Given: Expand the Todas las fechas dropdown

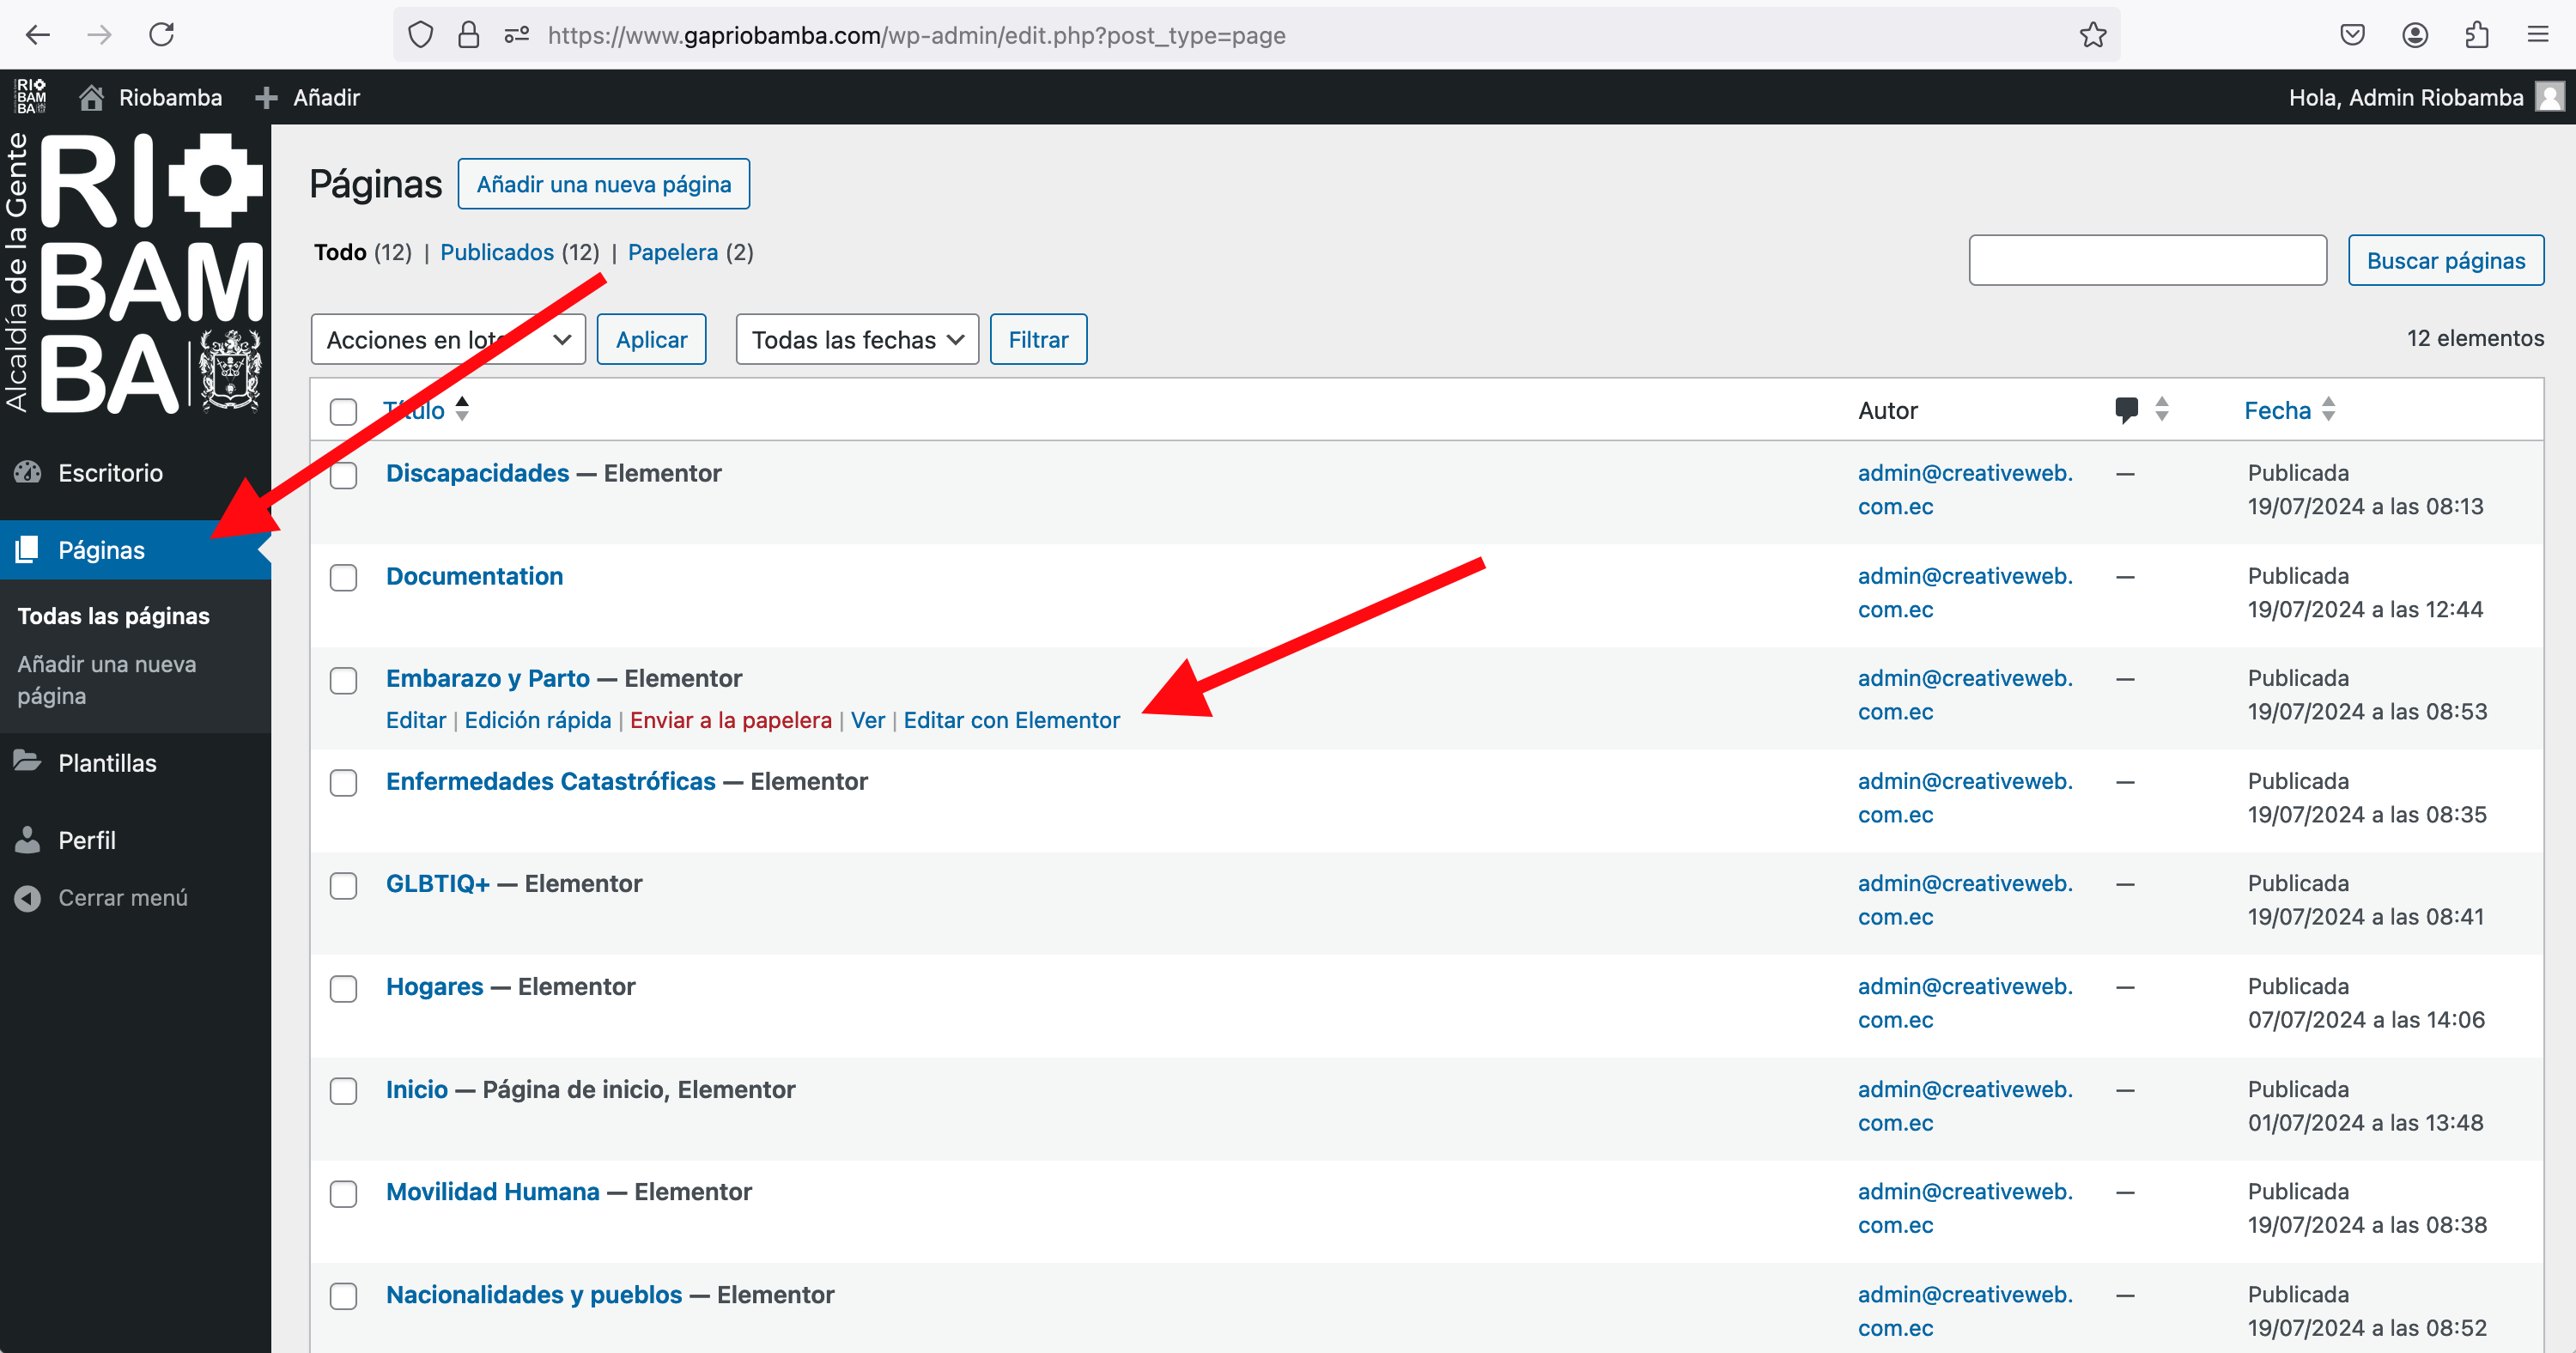Looking at the screenshot, I should click(856, 340).
